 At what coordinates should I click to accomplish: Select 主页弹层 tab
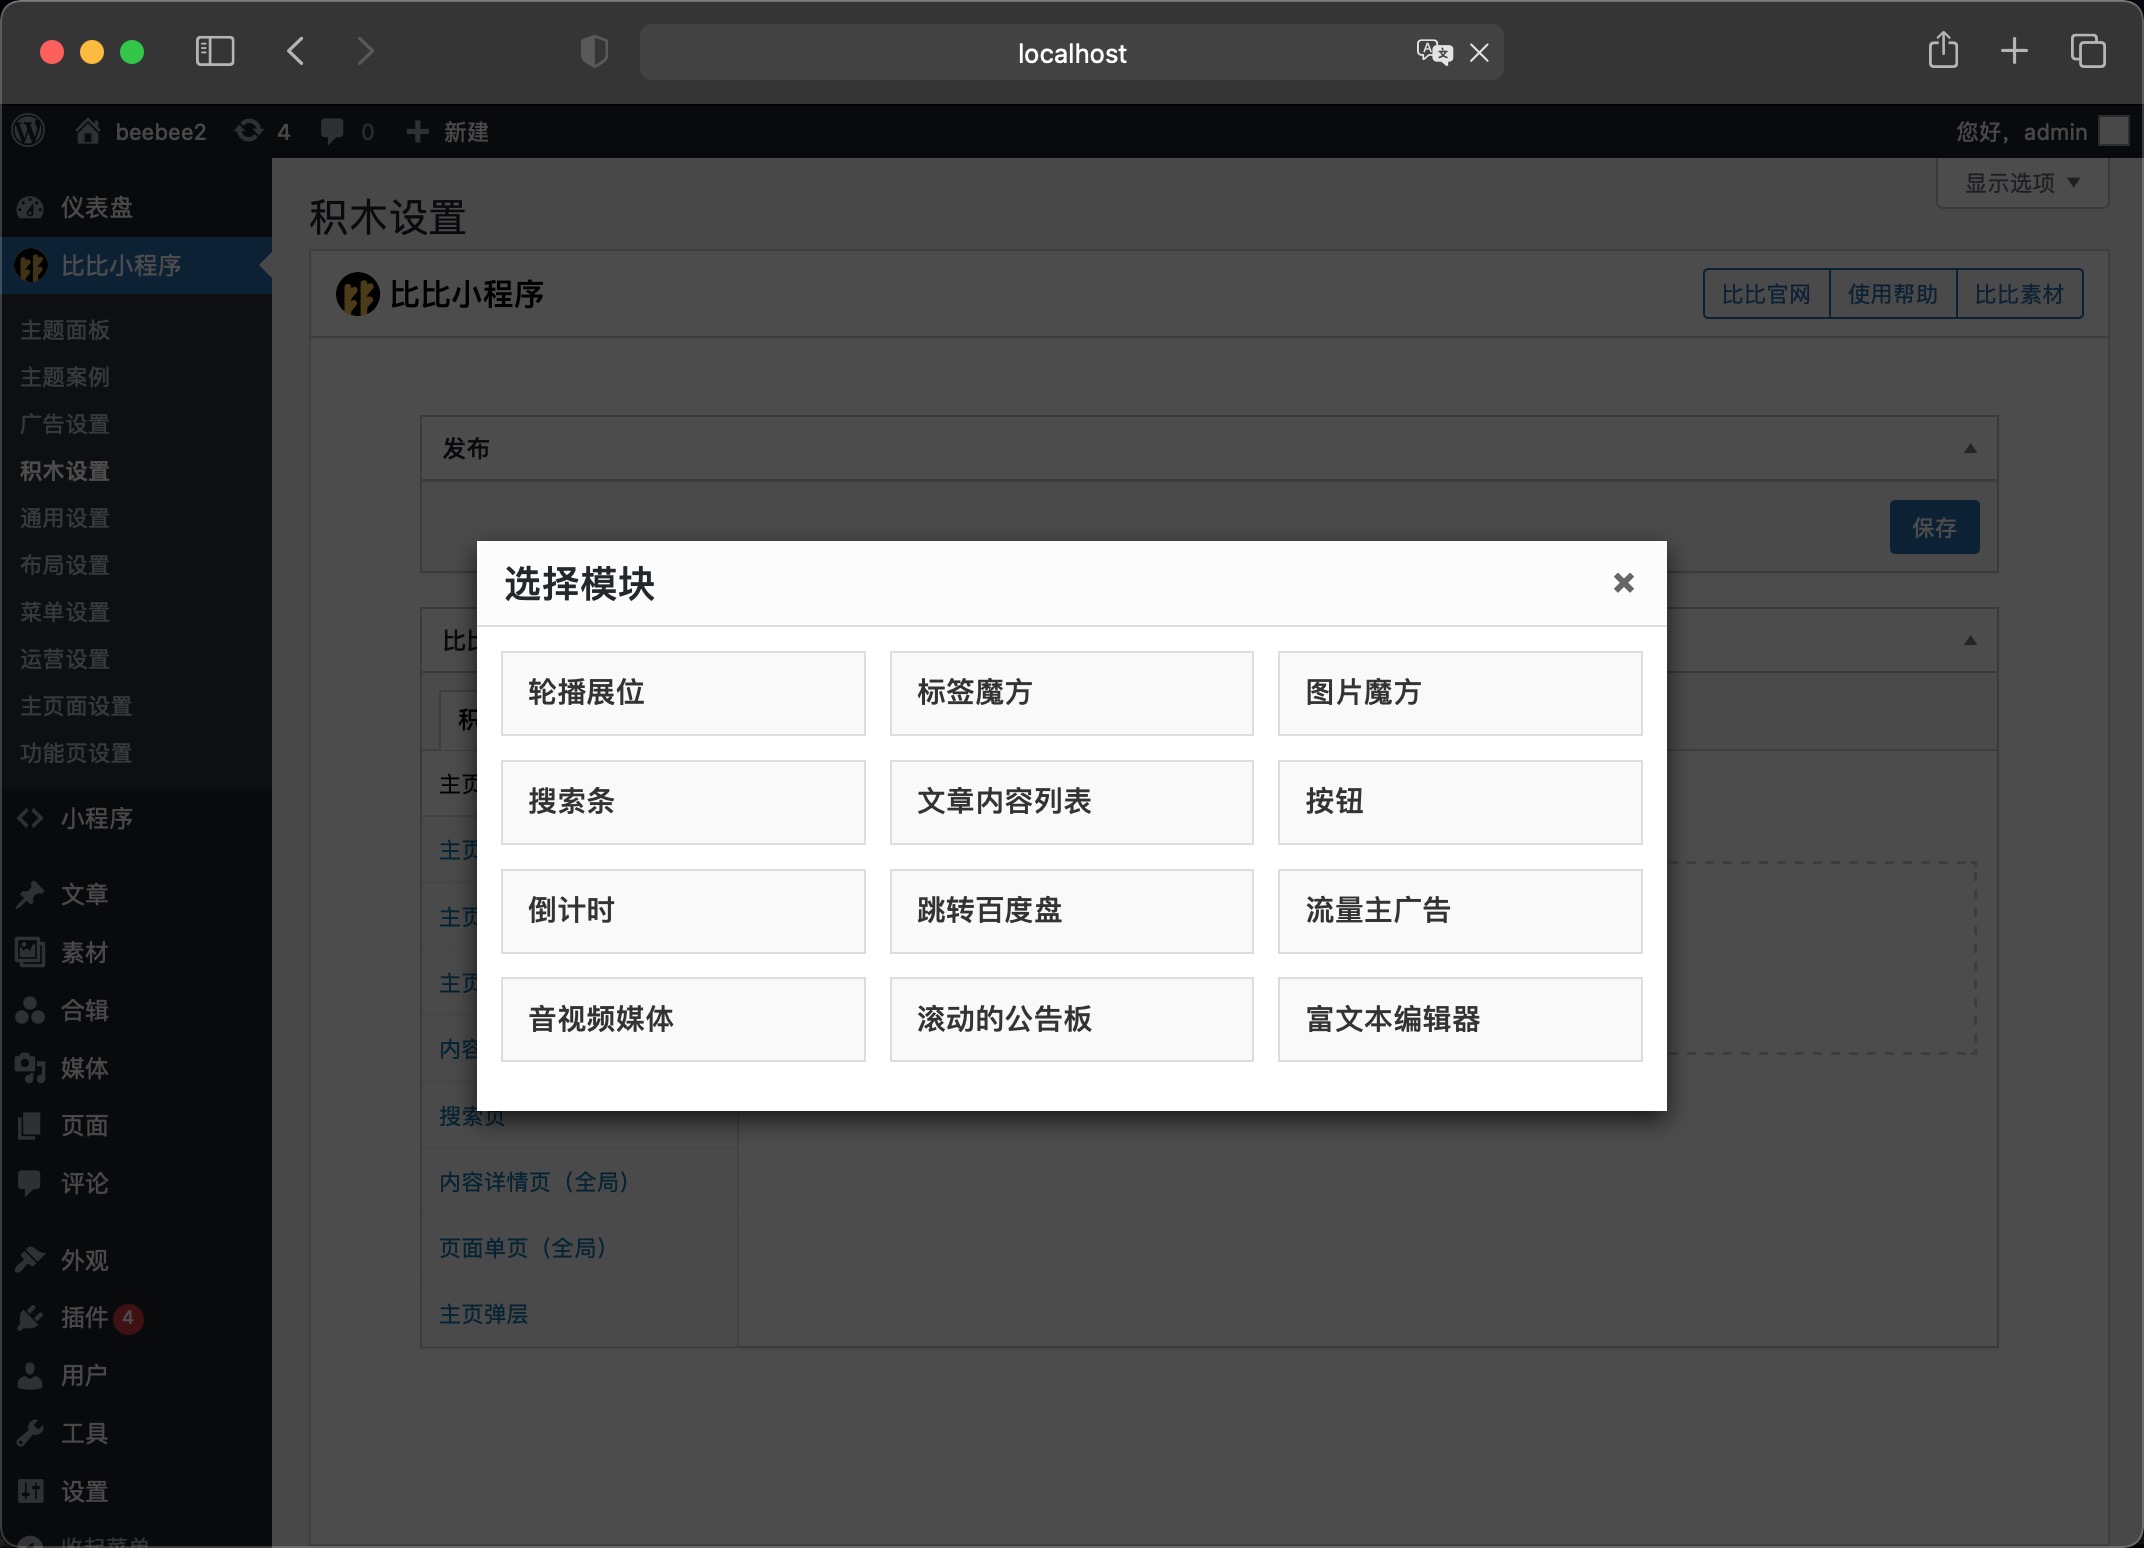tap(579, 1314)
